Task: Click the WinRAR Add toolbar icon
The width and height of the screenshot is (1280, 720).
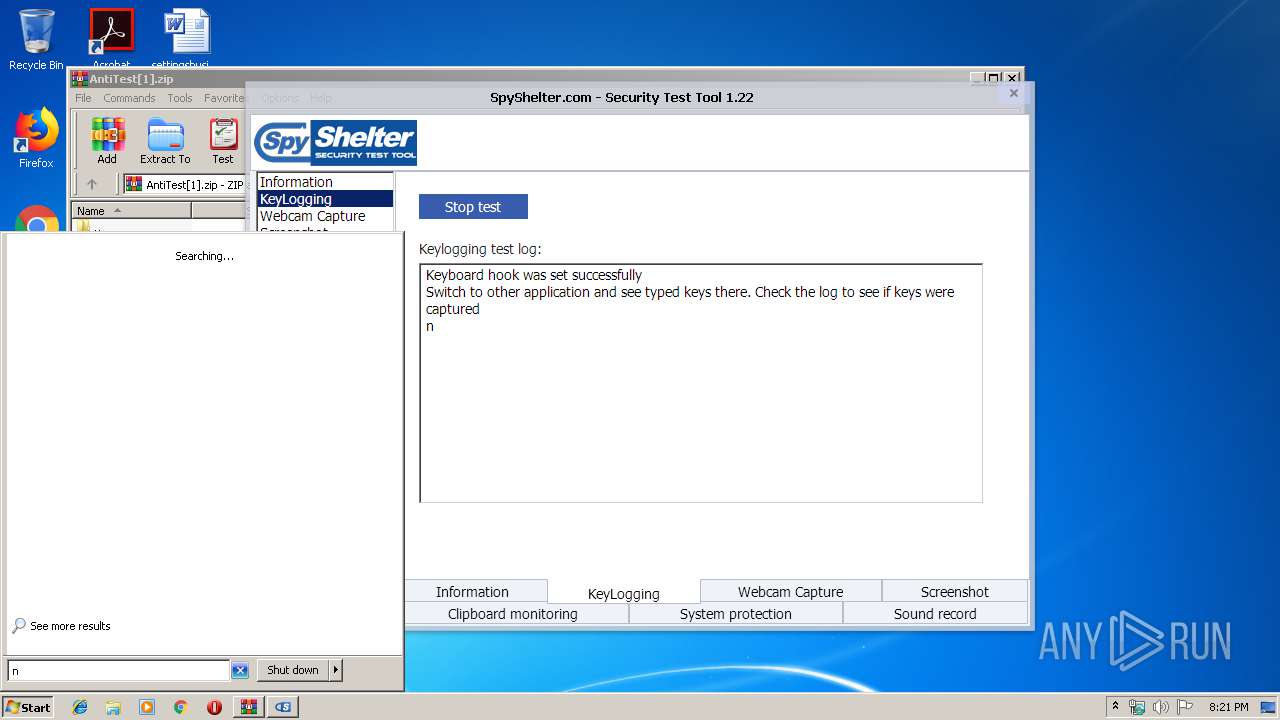Action: 107,141
